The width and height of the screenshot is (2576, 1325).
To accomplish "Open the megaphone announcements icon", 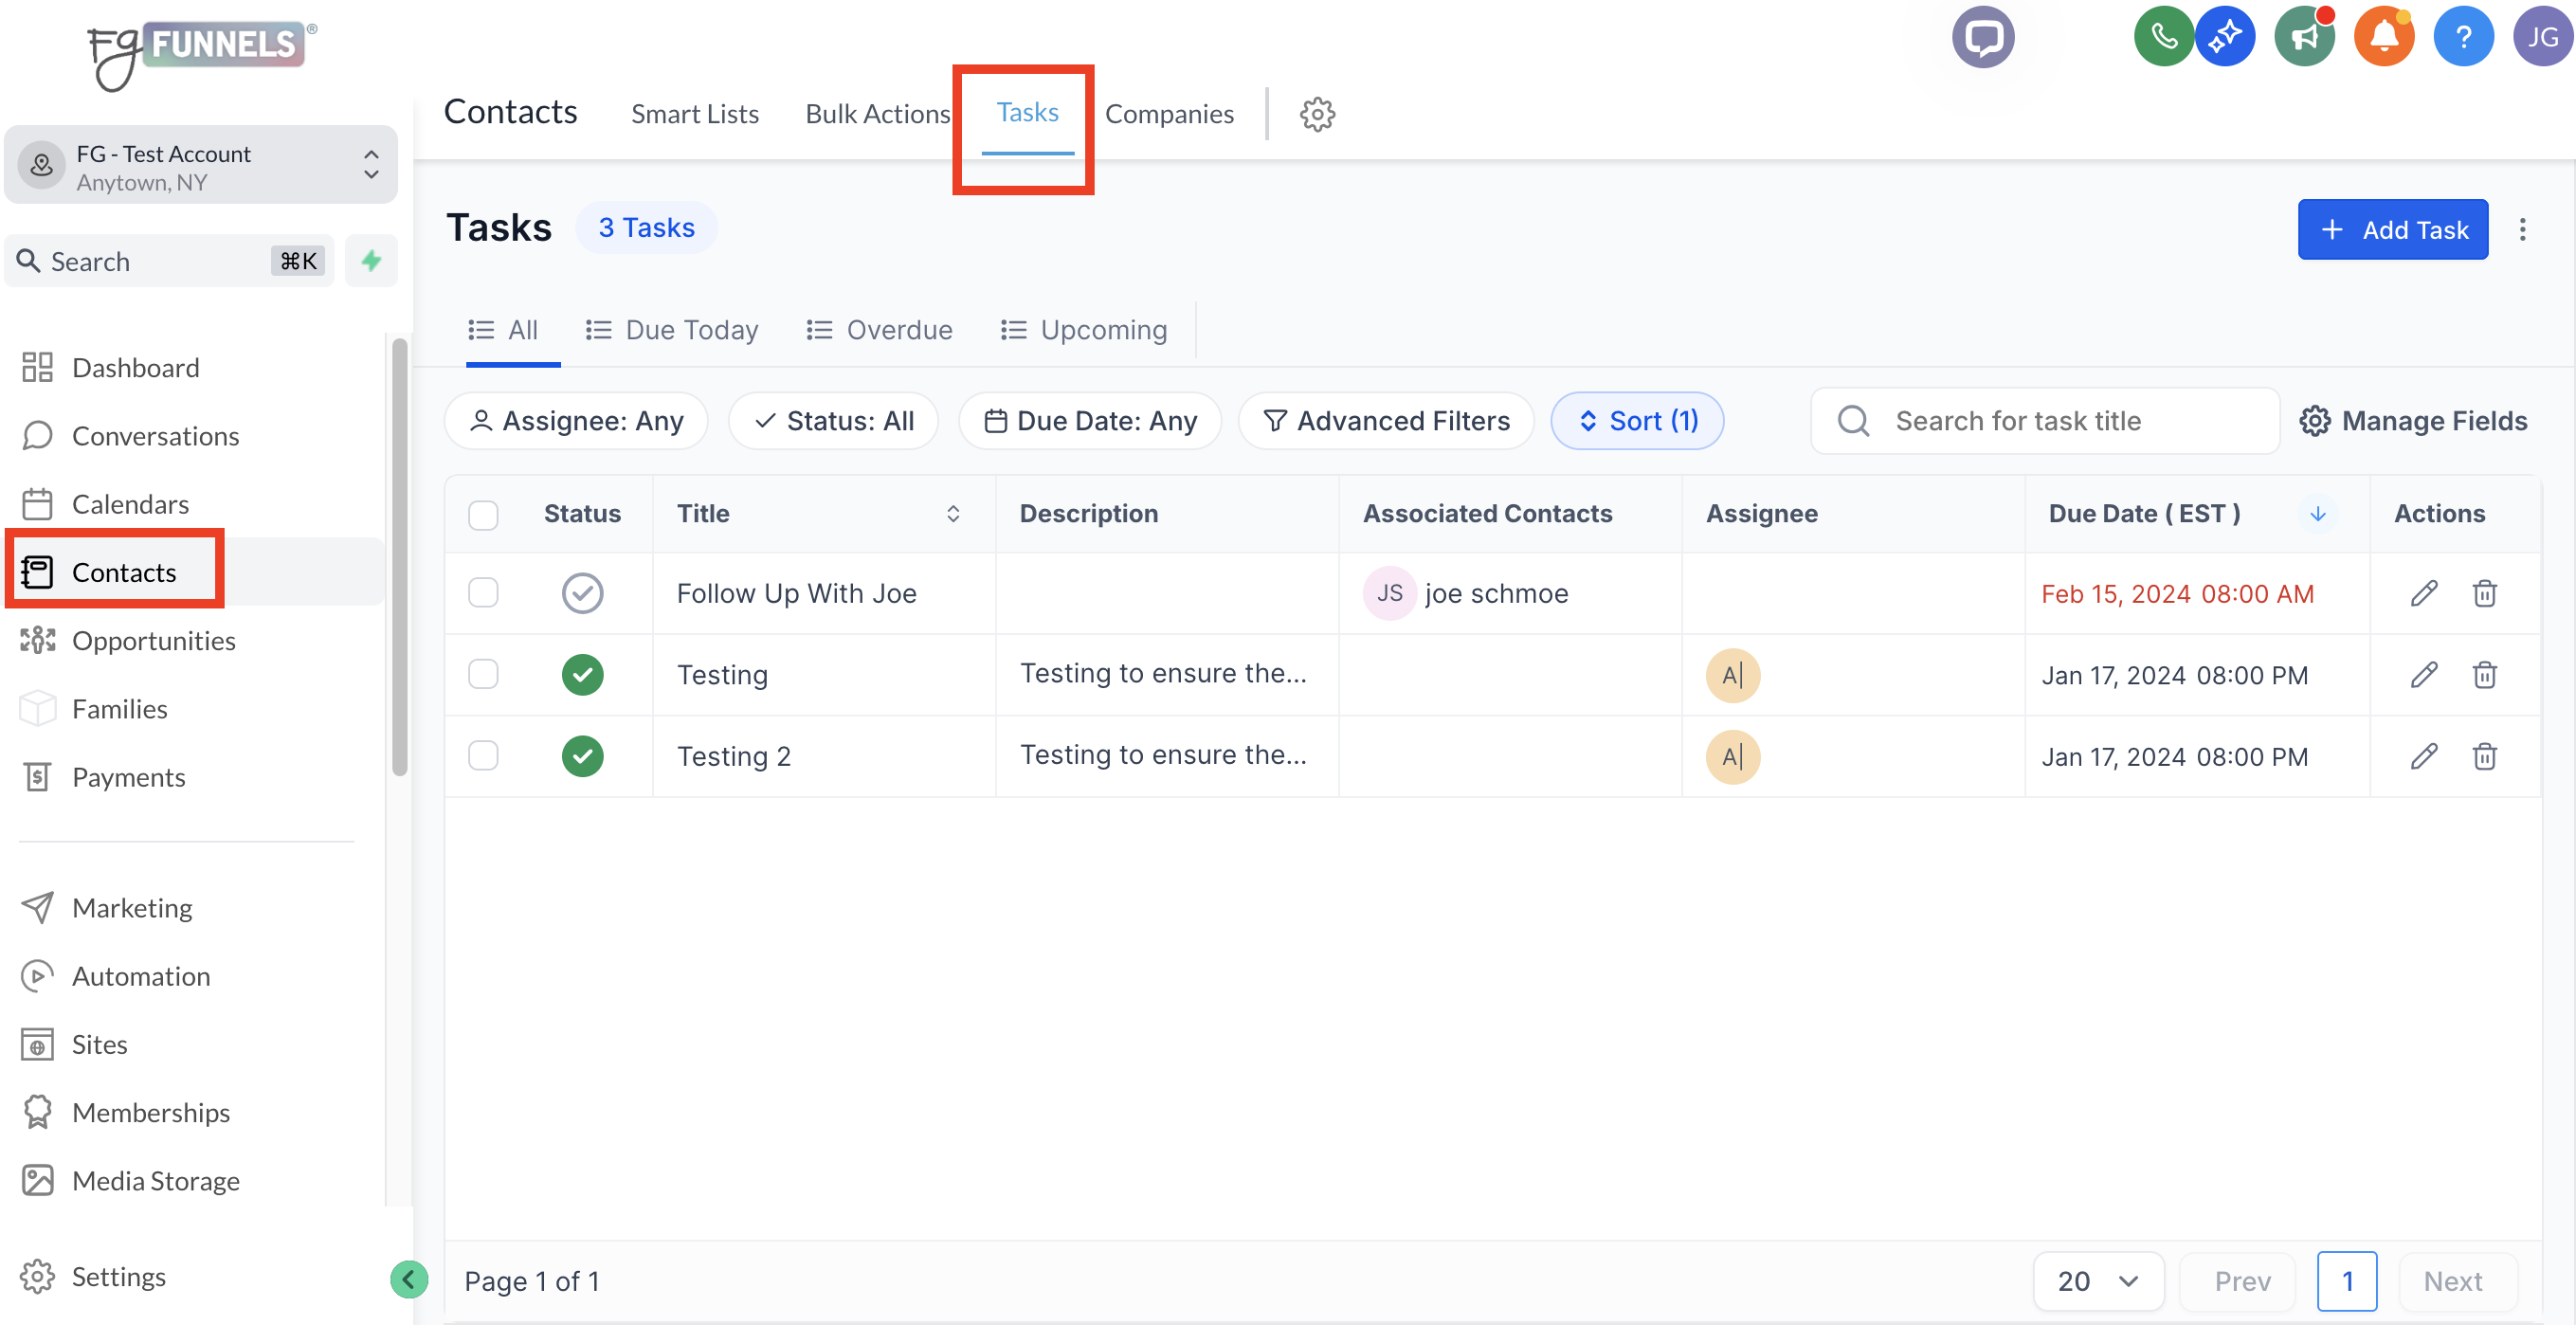I will [2303, 37].
